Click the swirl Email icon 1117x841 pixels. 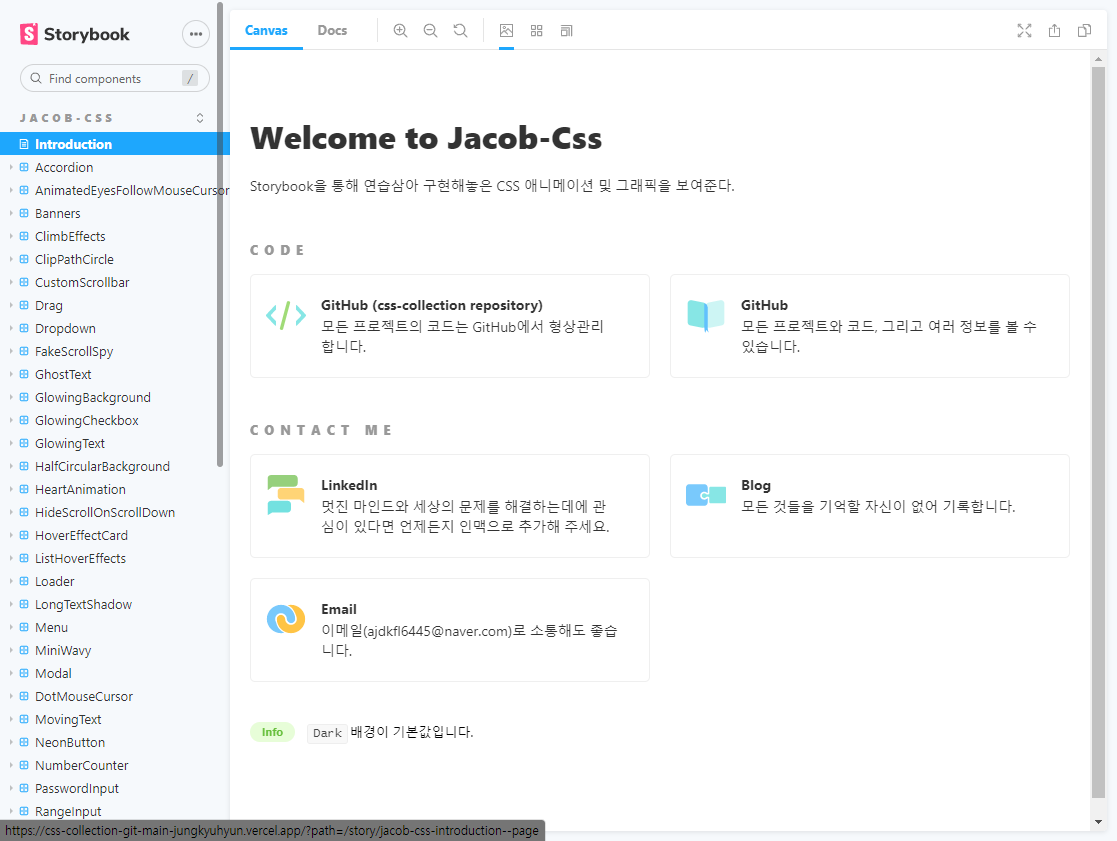(x=286, y=619)
